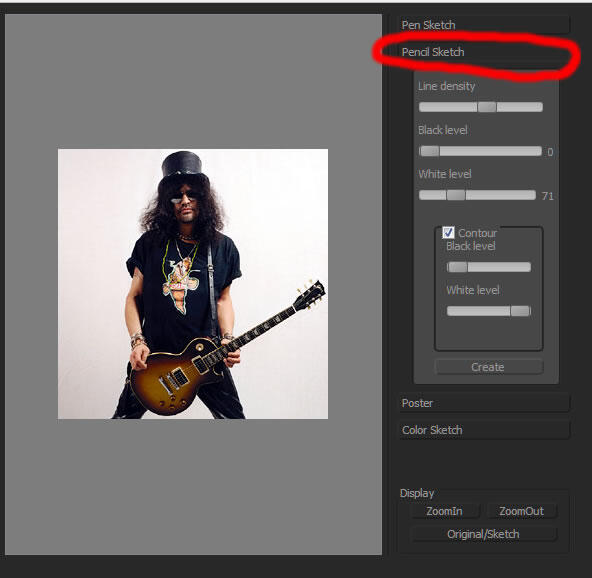Click the White level slider showing 71
Screen dimensions: 592x578
point(477,195)
